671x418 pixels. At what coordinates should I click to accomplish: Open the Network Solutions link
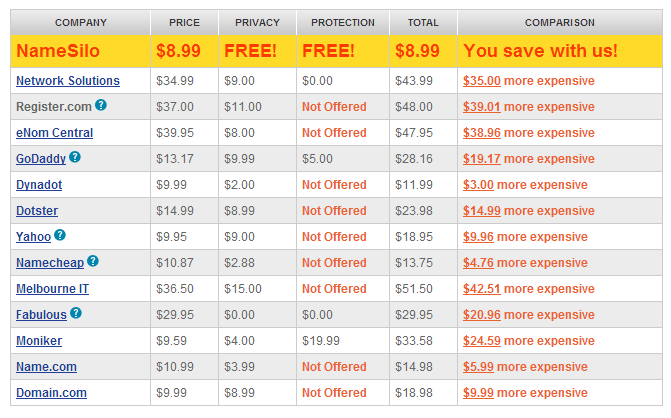68,81
